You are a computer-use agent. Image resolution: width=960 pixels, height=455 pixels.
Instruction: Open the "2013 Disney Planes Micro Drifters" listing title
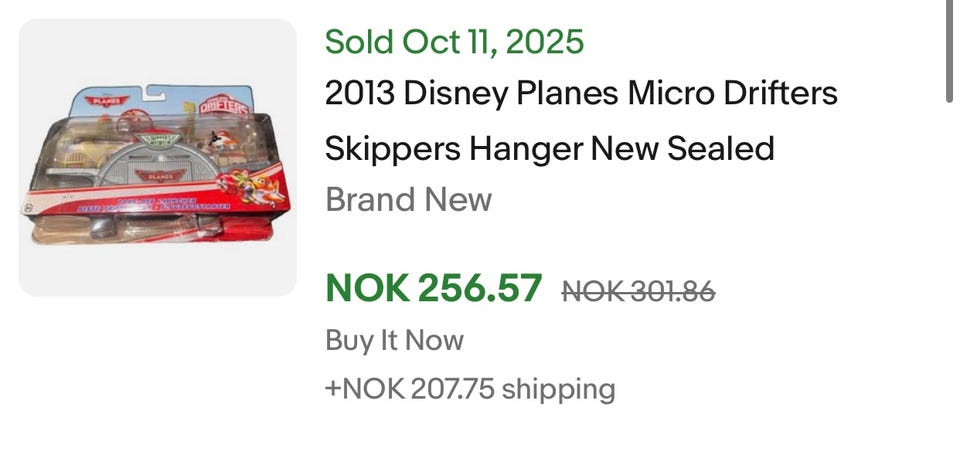point(581,94)
